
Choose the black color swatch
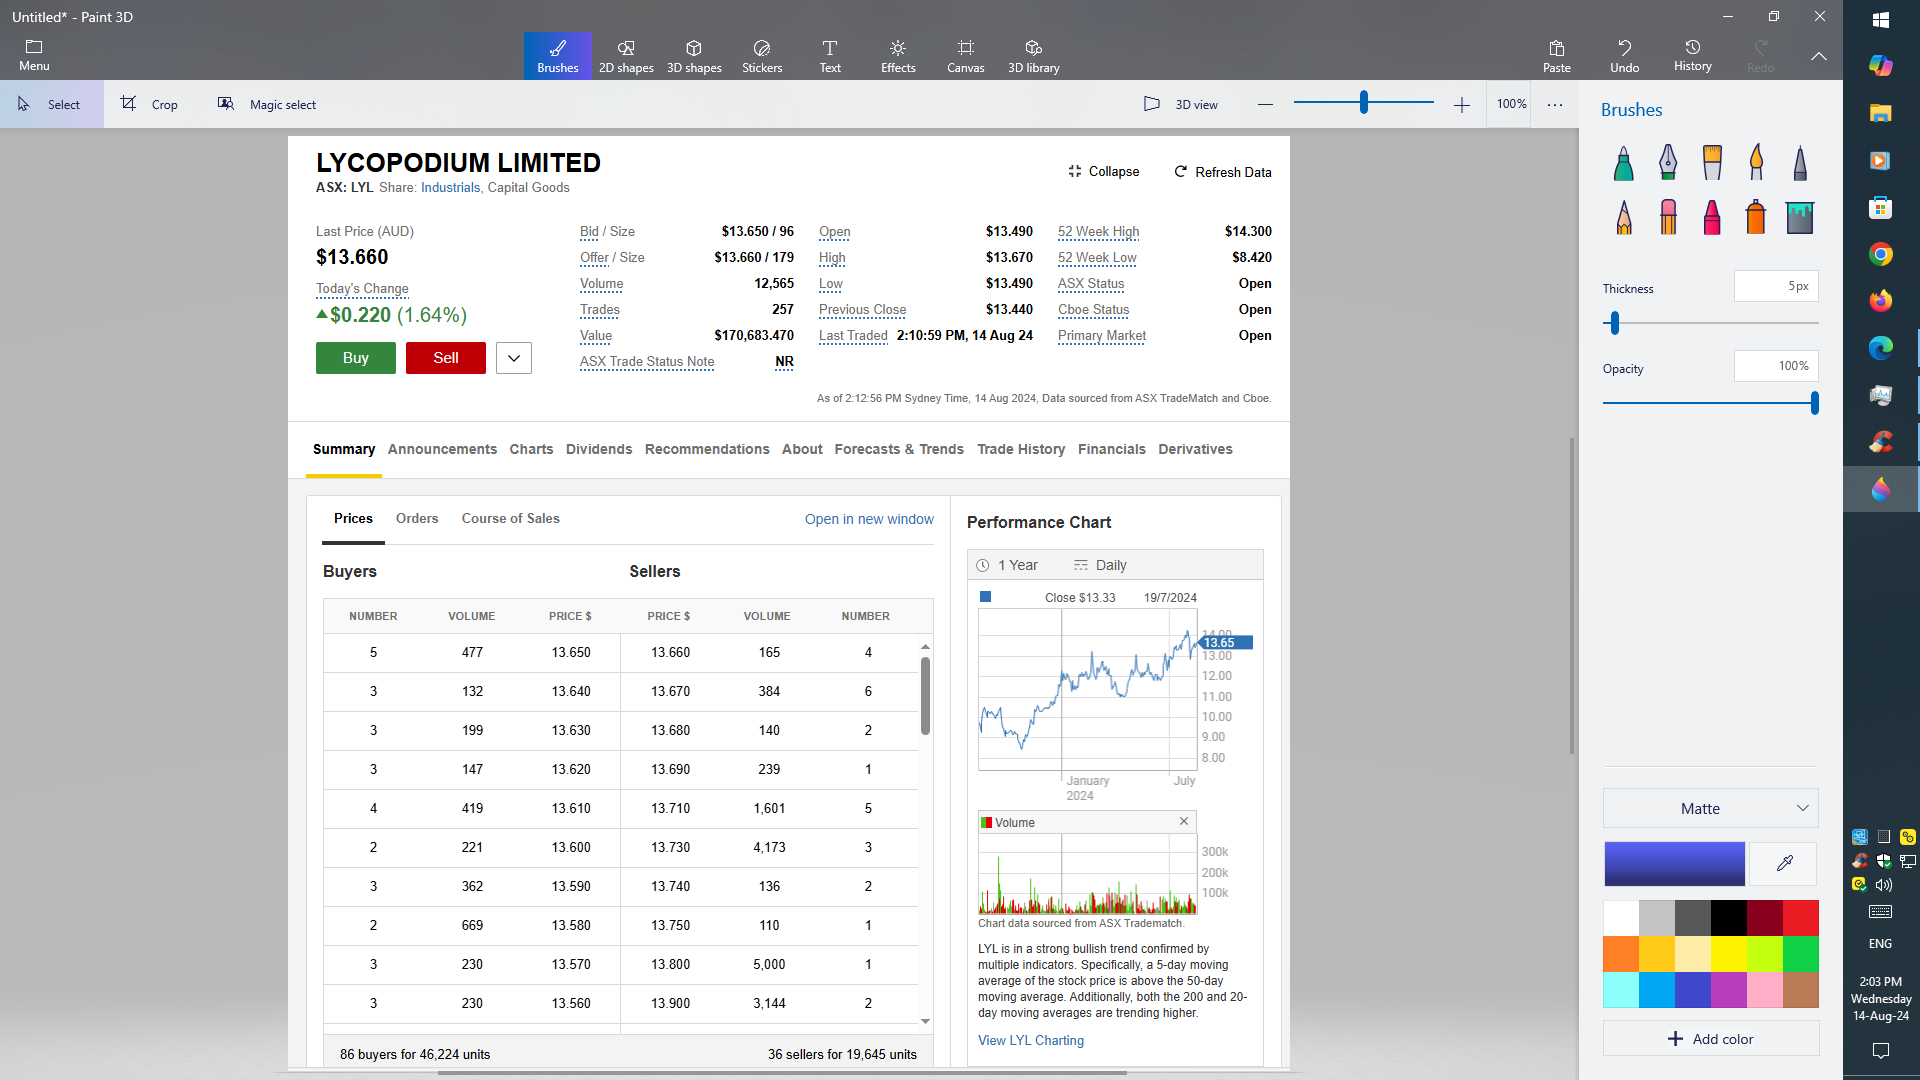point(1729,918)
